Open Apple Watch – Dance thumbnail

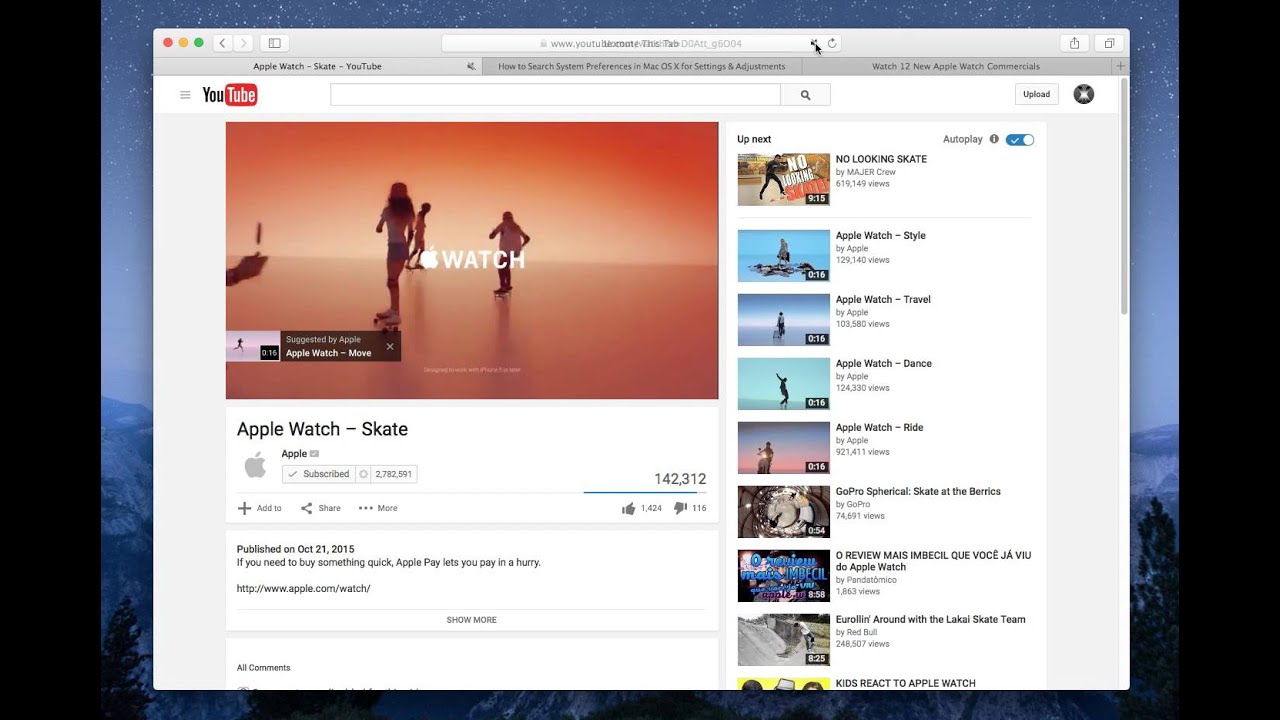tap(784, 383)
